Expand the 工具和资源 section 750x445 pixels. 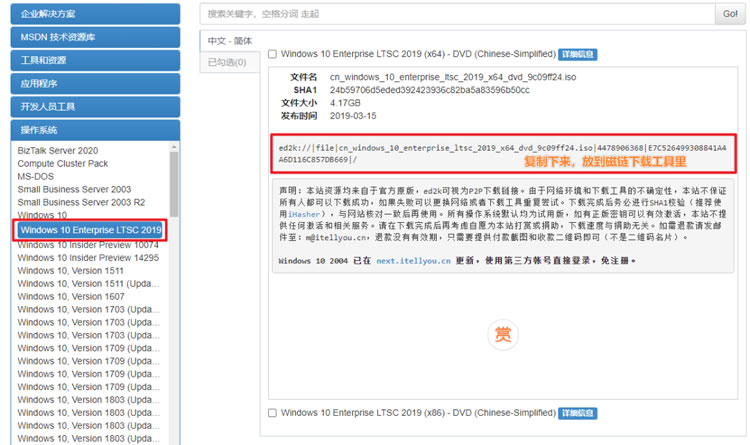tap(95, 60)
